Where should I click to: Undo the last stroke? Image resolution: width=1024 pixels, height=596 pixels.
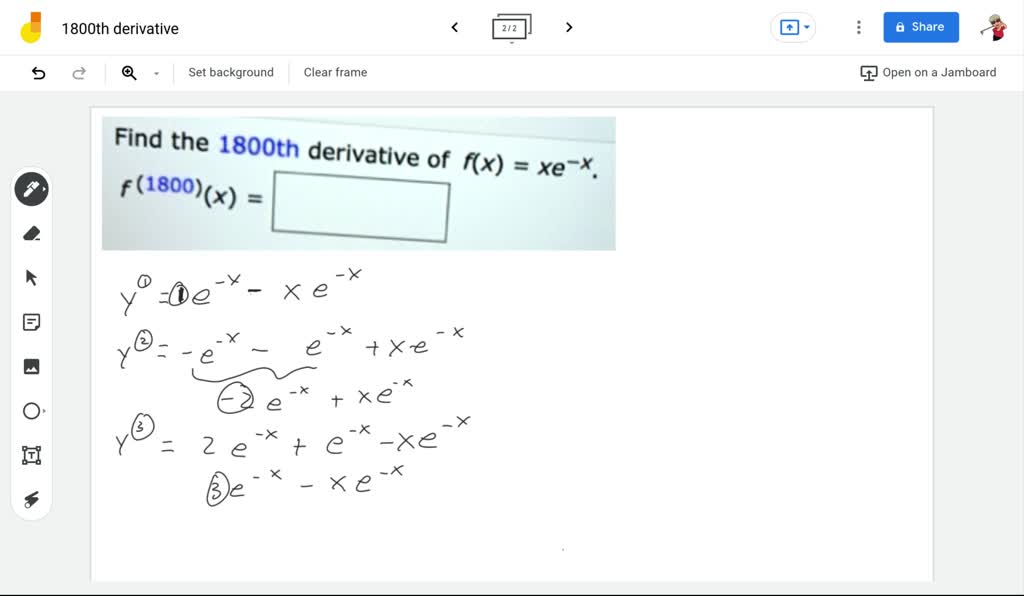point(37,72)
